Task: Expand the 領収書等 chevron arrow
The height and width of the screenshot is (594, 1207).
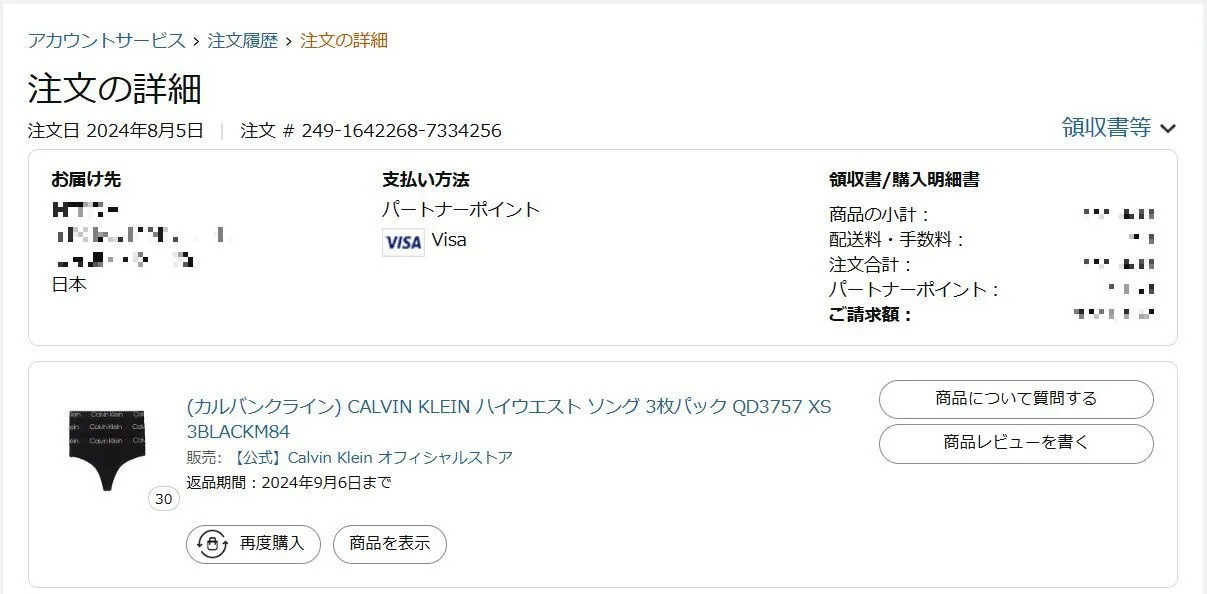Action: 1169,128
